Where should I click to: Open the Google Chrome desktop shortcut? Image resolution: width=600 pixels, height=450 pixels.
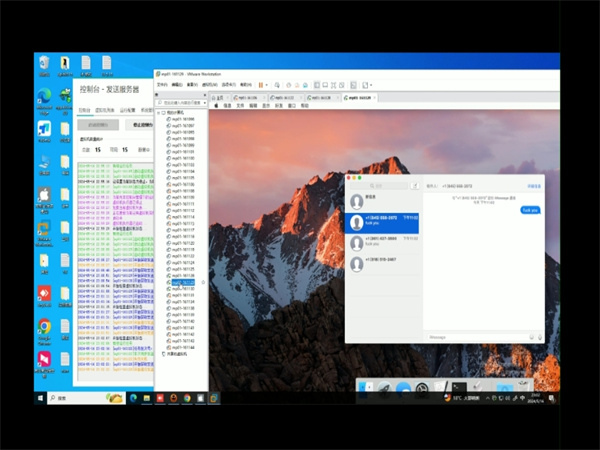tap(44, 326)
